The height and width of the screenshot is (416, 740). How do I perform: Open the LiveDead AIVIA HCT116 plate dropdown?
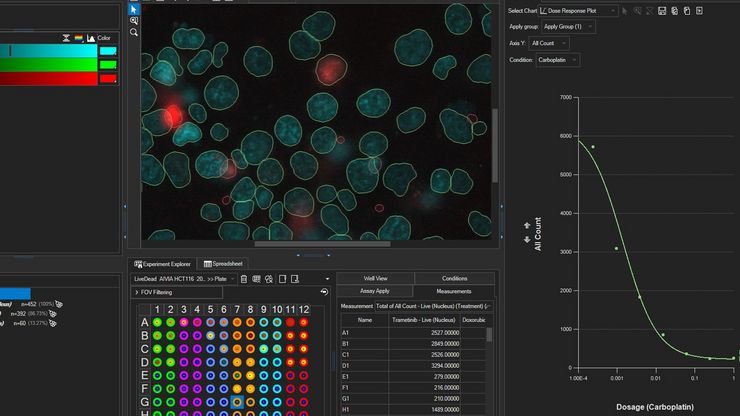click(x=184, y=279)
